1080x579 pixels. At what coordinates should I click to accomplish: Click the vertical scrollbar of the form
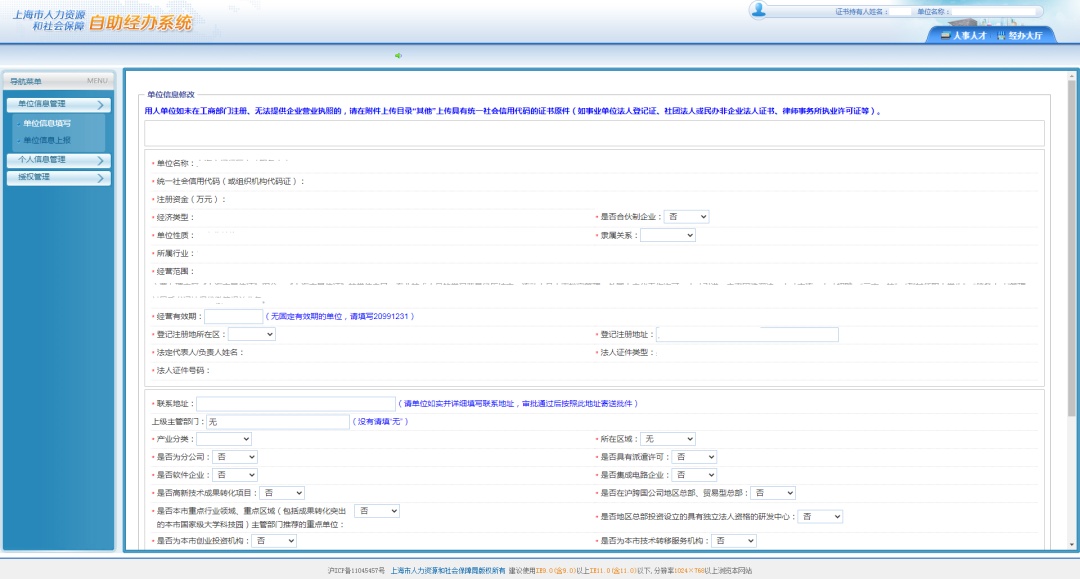coord(1072,300)
